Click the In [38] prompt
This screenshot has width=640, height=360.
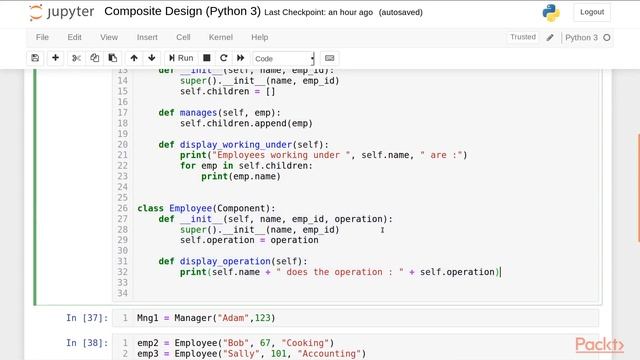87,343
